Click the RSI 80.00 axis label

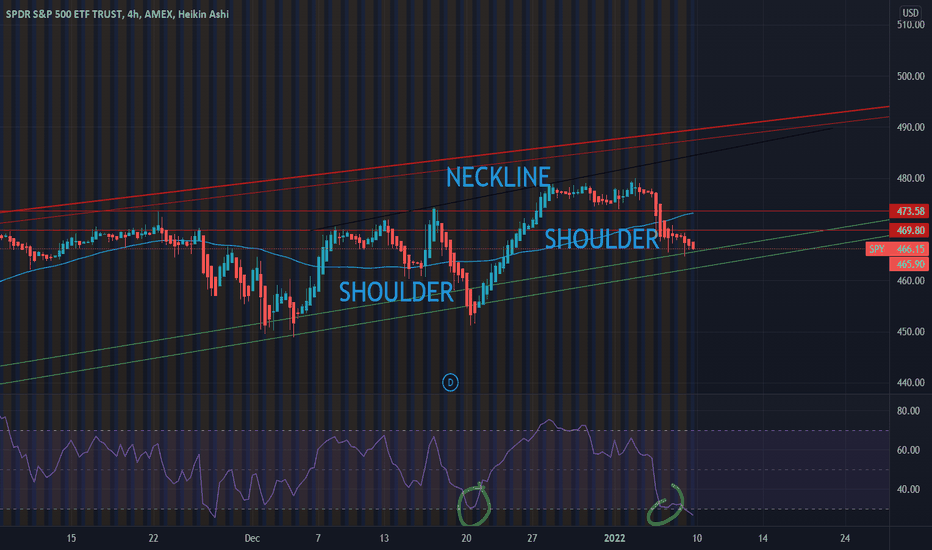[x=908, y=411]
